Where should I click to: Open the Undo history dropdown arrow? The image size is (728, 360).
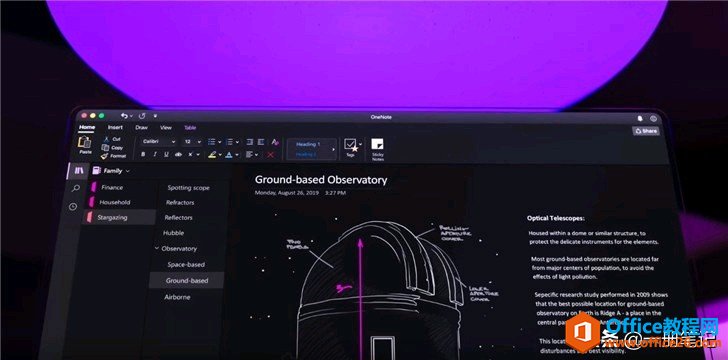click(131, 116)
